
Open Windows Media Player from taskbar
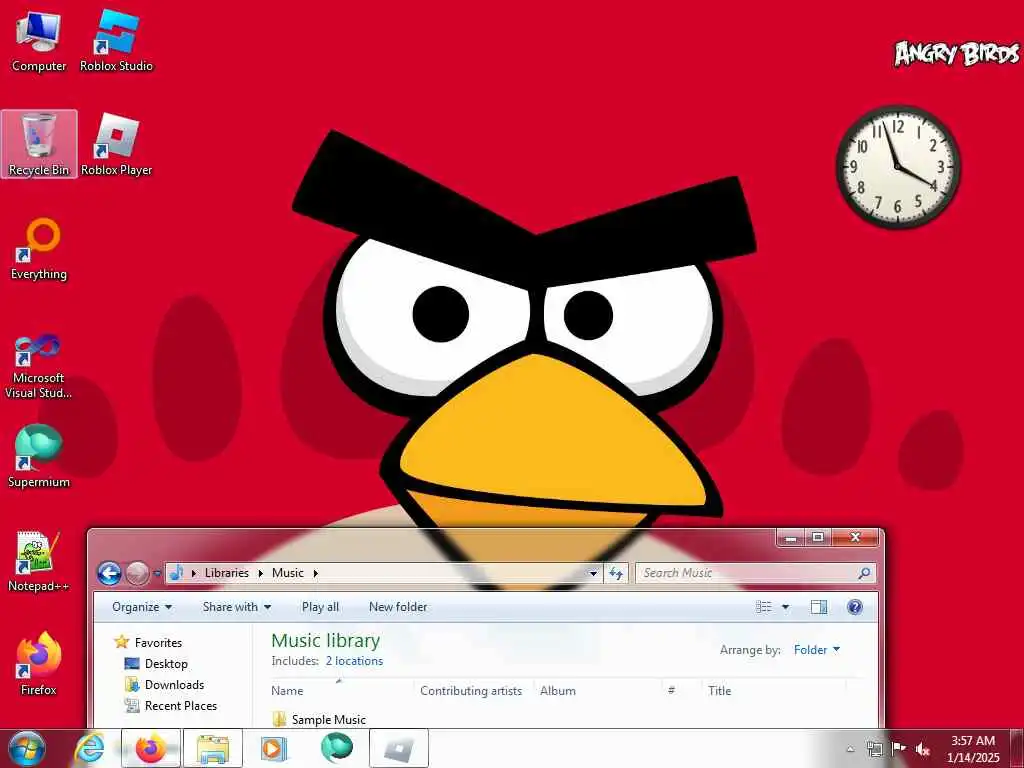pyautogui.click(x=274, y=748)
